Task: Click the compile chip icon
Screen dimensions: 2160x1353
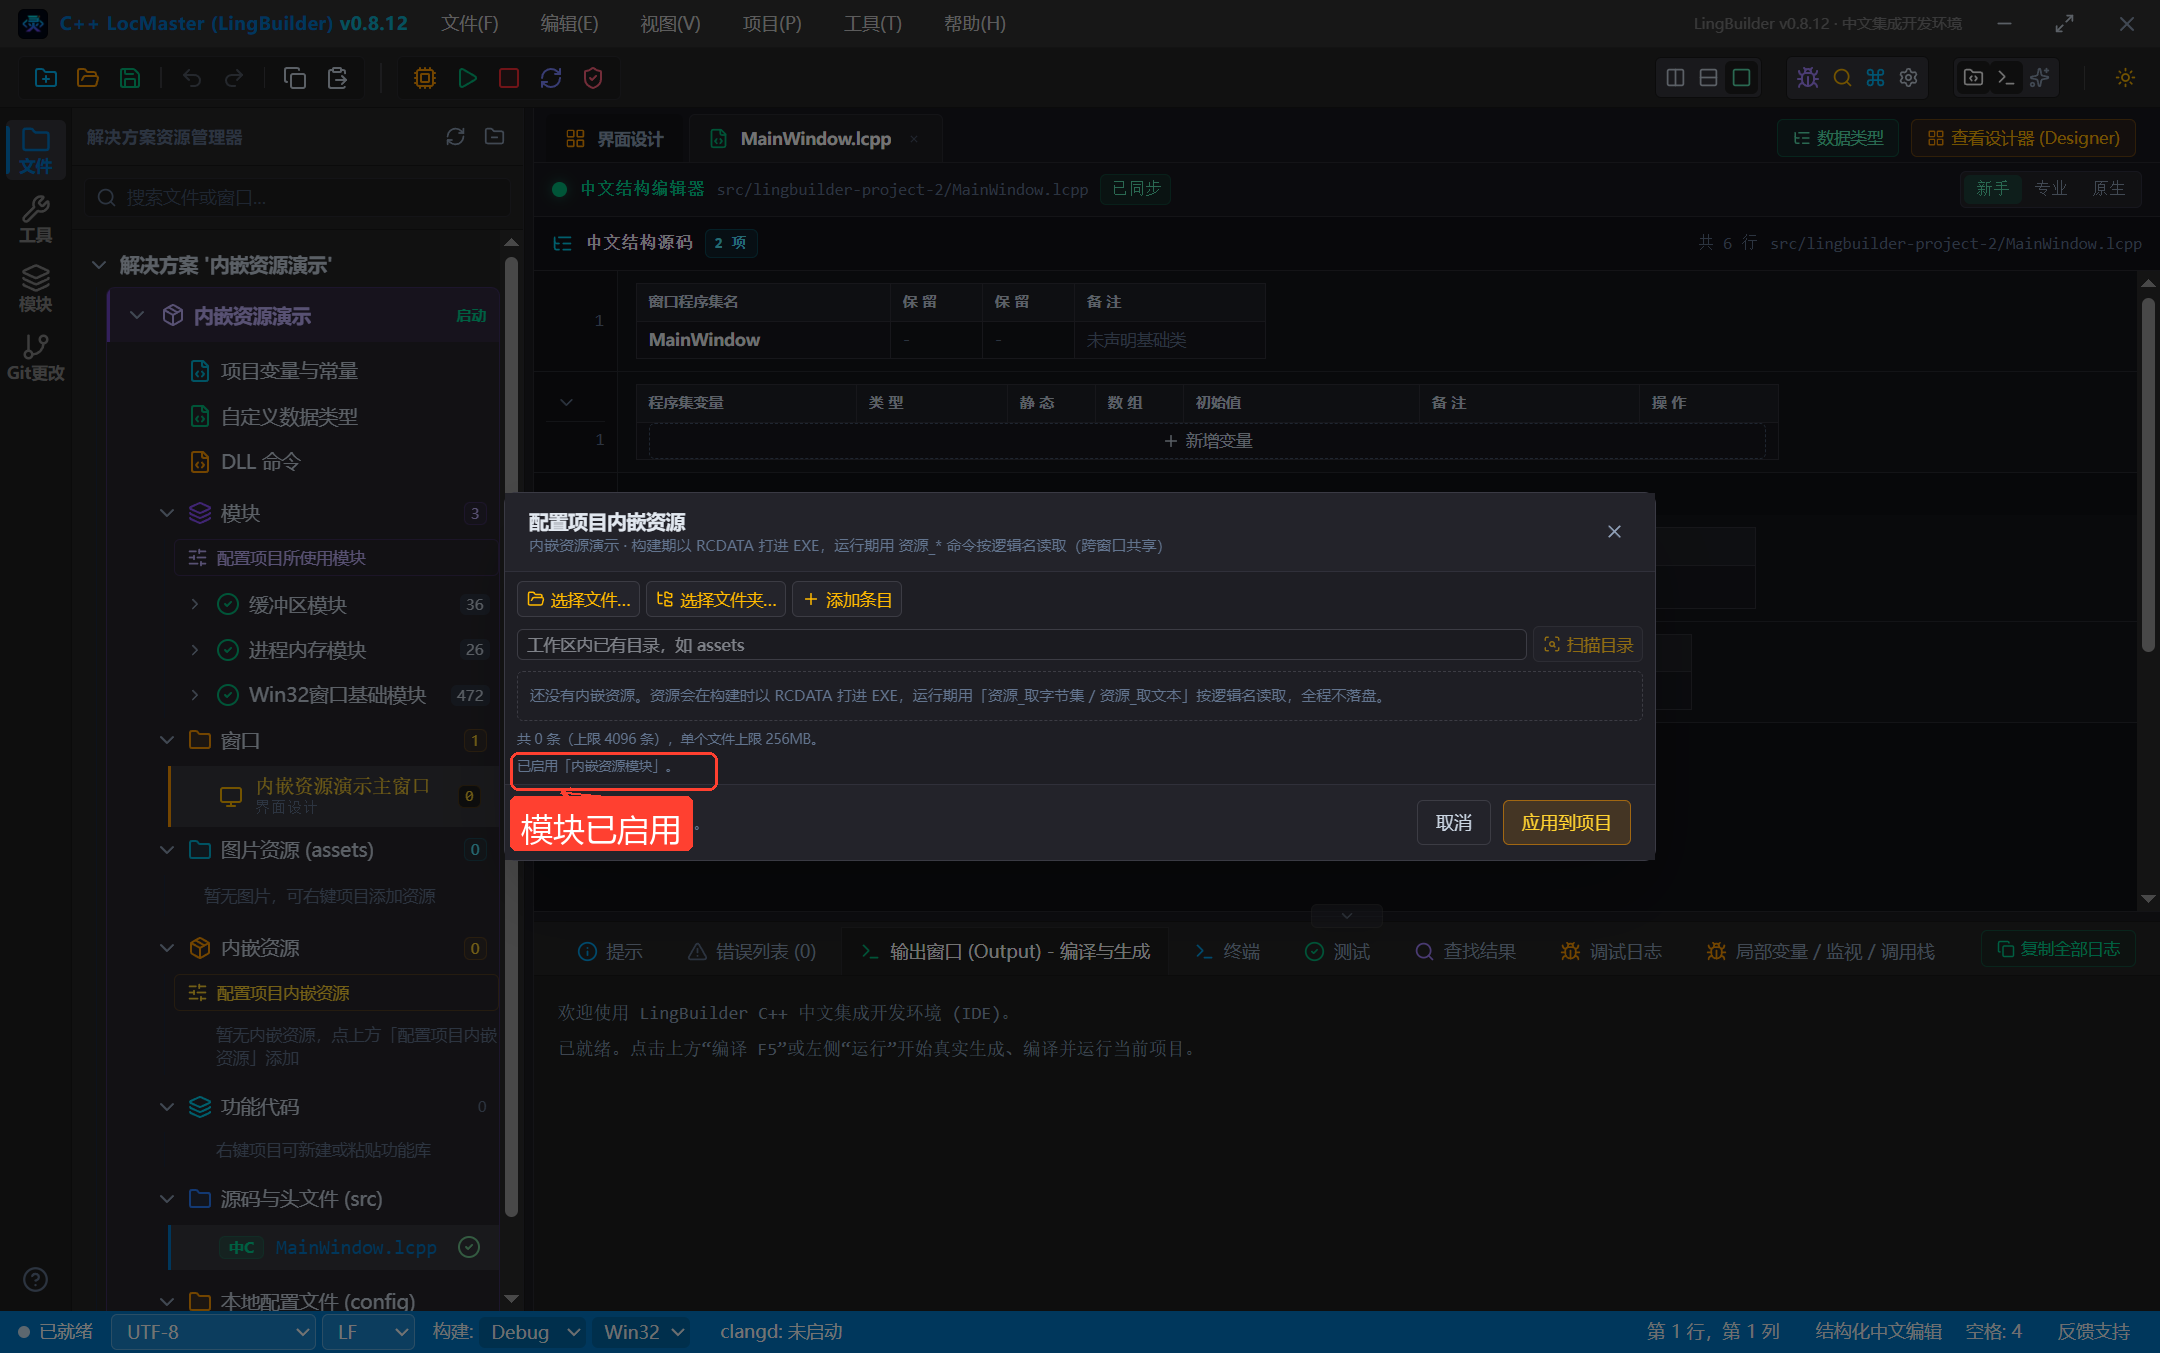Action: pyautogui.click(x=425, y=78)
